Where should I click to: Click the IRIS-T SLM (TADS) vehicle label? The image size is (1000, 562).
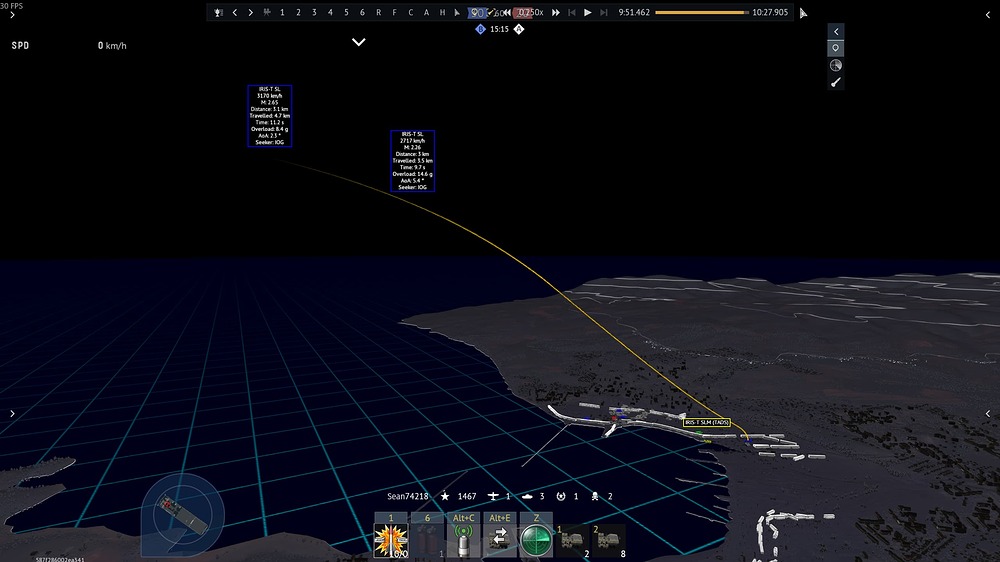(x=707, y=422)
